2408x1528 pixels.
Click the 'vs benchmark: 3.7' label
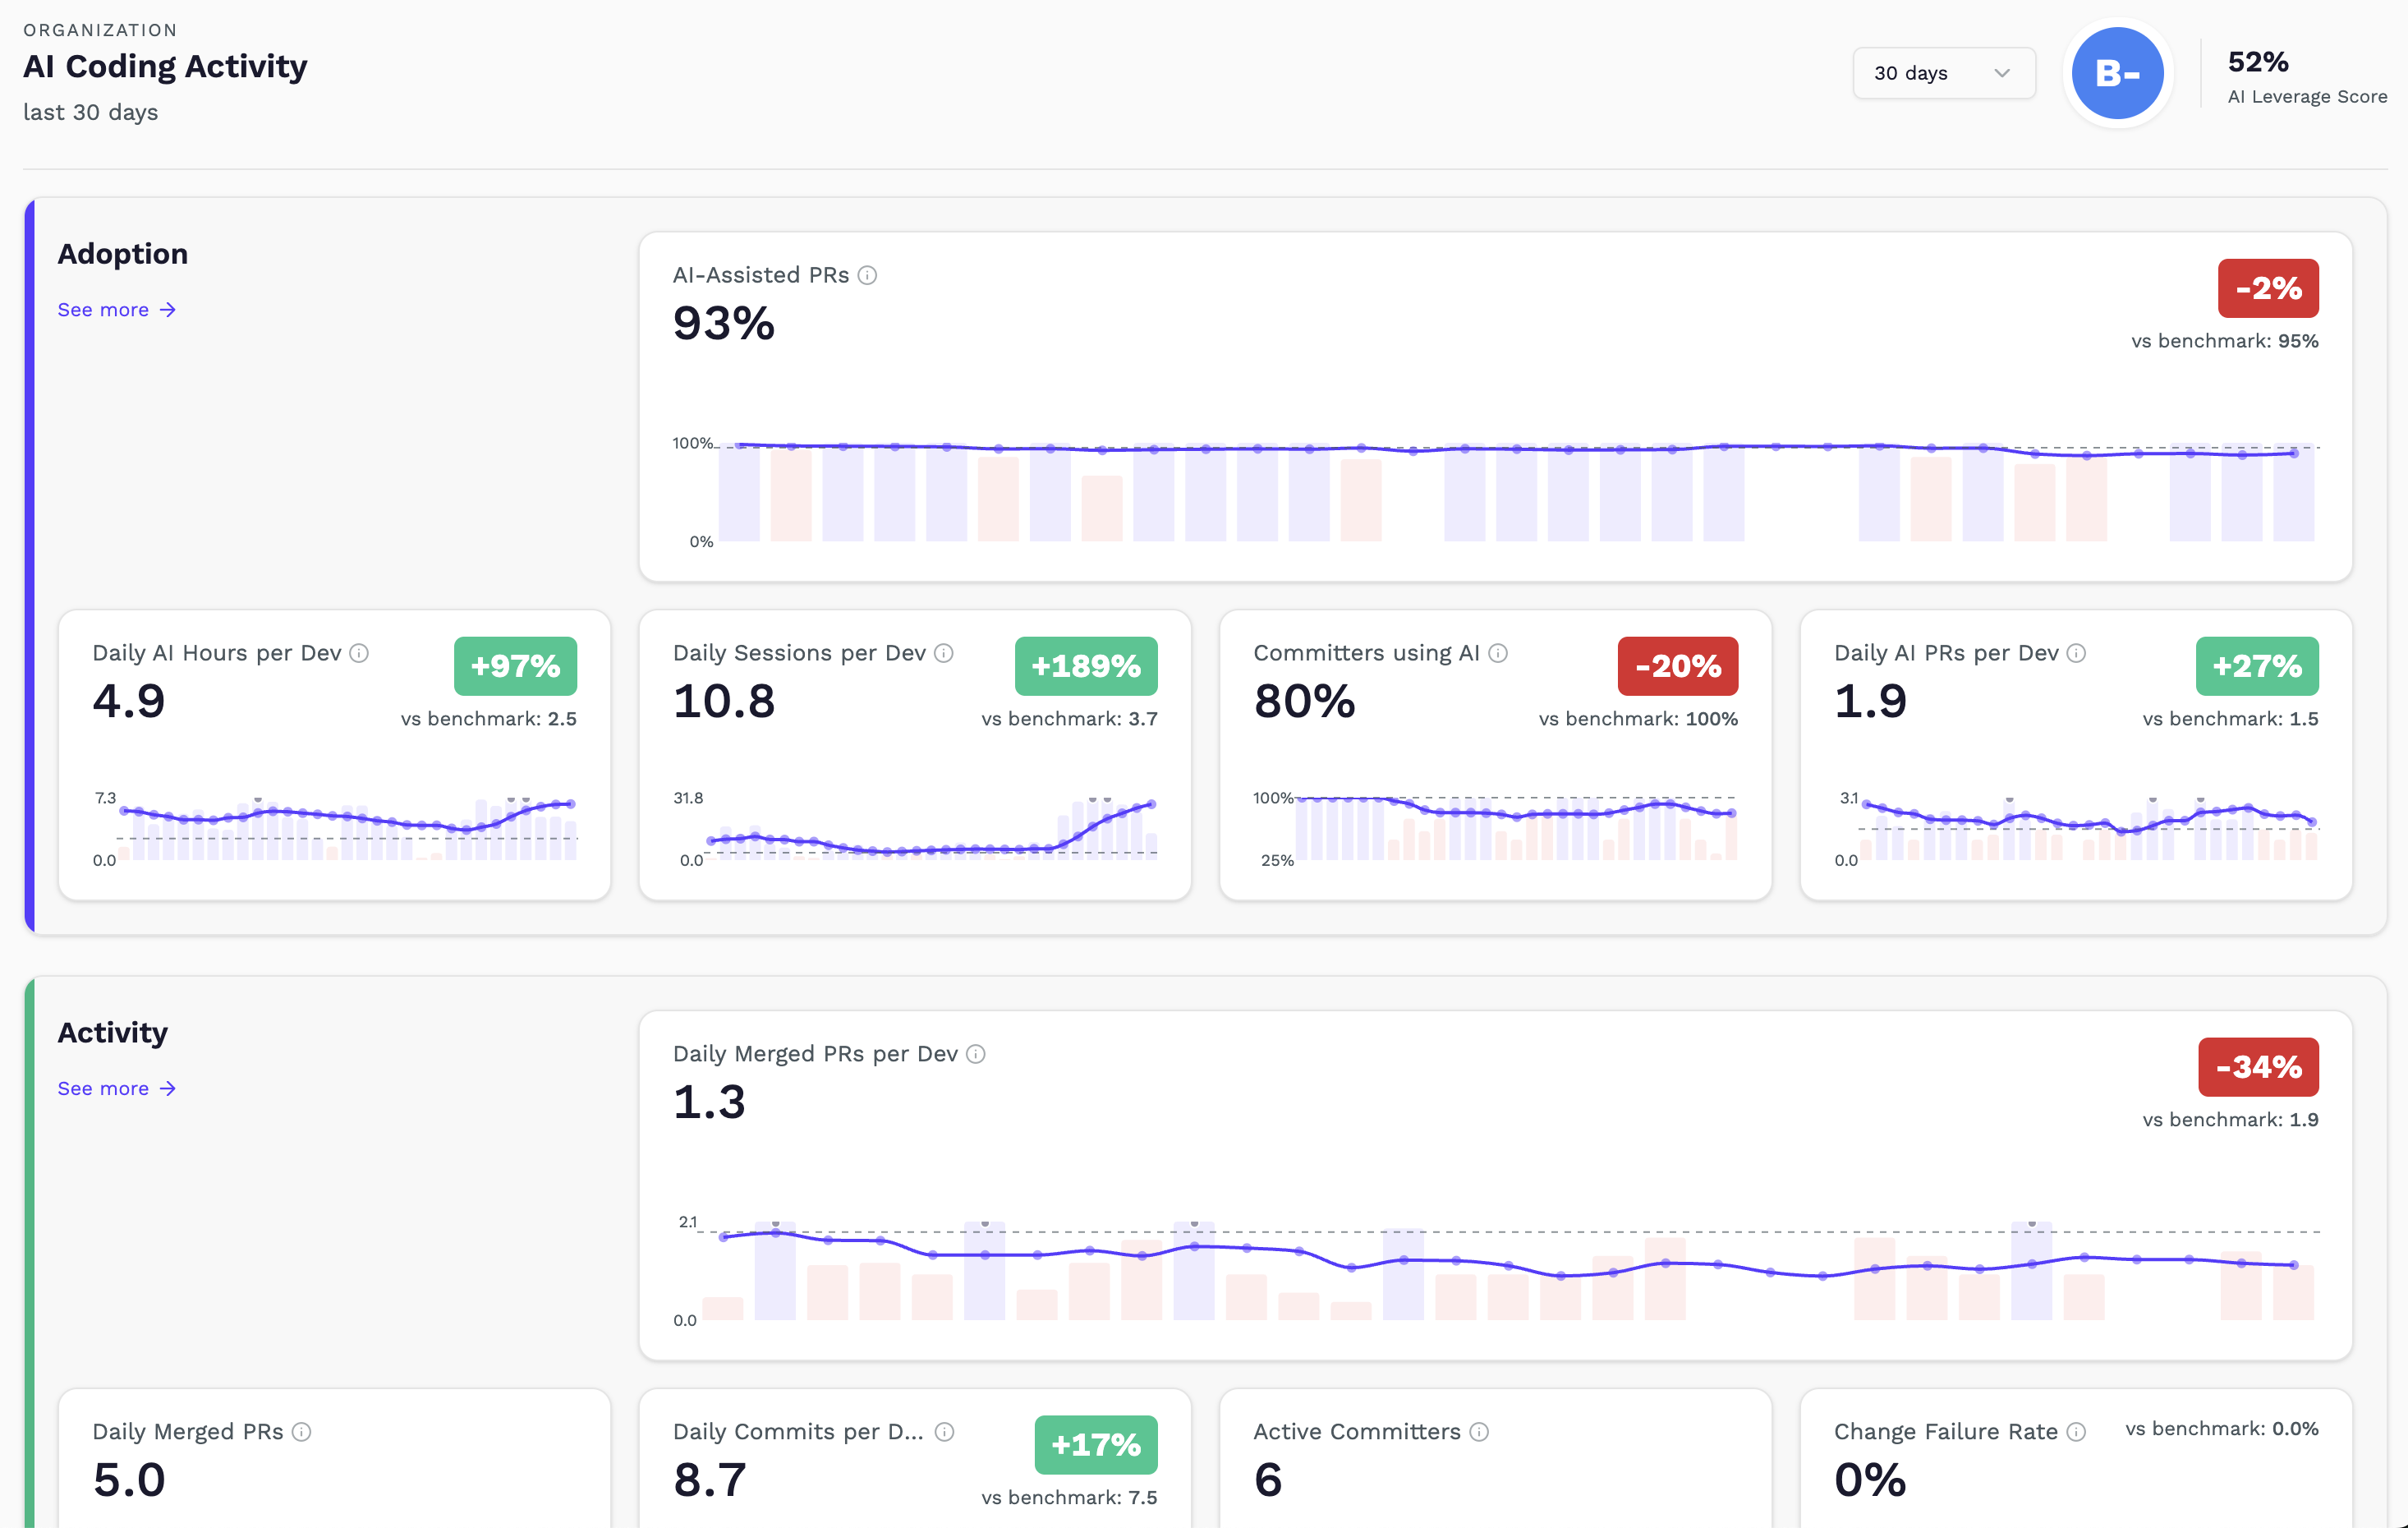click(x=1069, y=719)
